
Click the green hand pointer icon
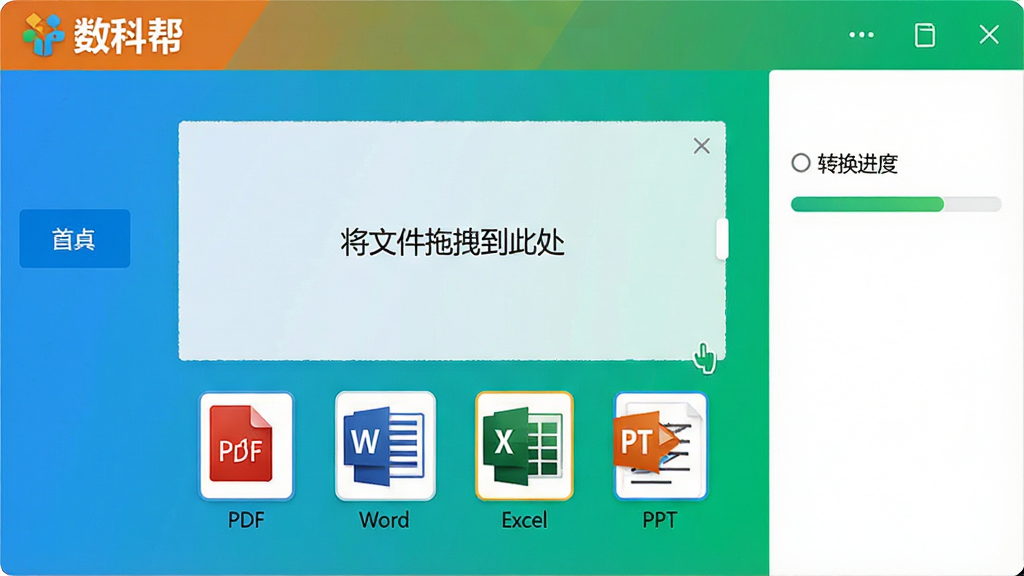pyautogui.click(x=705, y=358)
